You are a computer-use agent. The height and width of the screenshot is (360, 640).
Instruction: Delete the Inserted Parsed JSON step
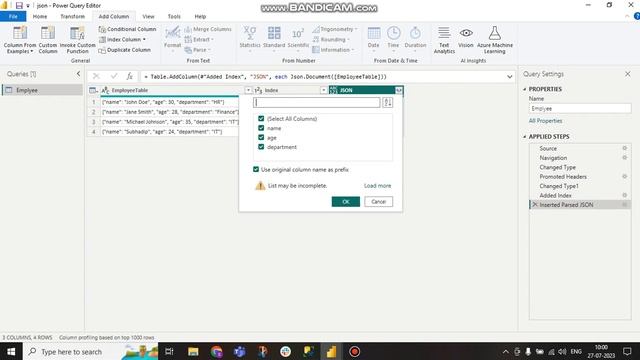click(x=535, y=204)
